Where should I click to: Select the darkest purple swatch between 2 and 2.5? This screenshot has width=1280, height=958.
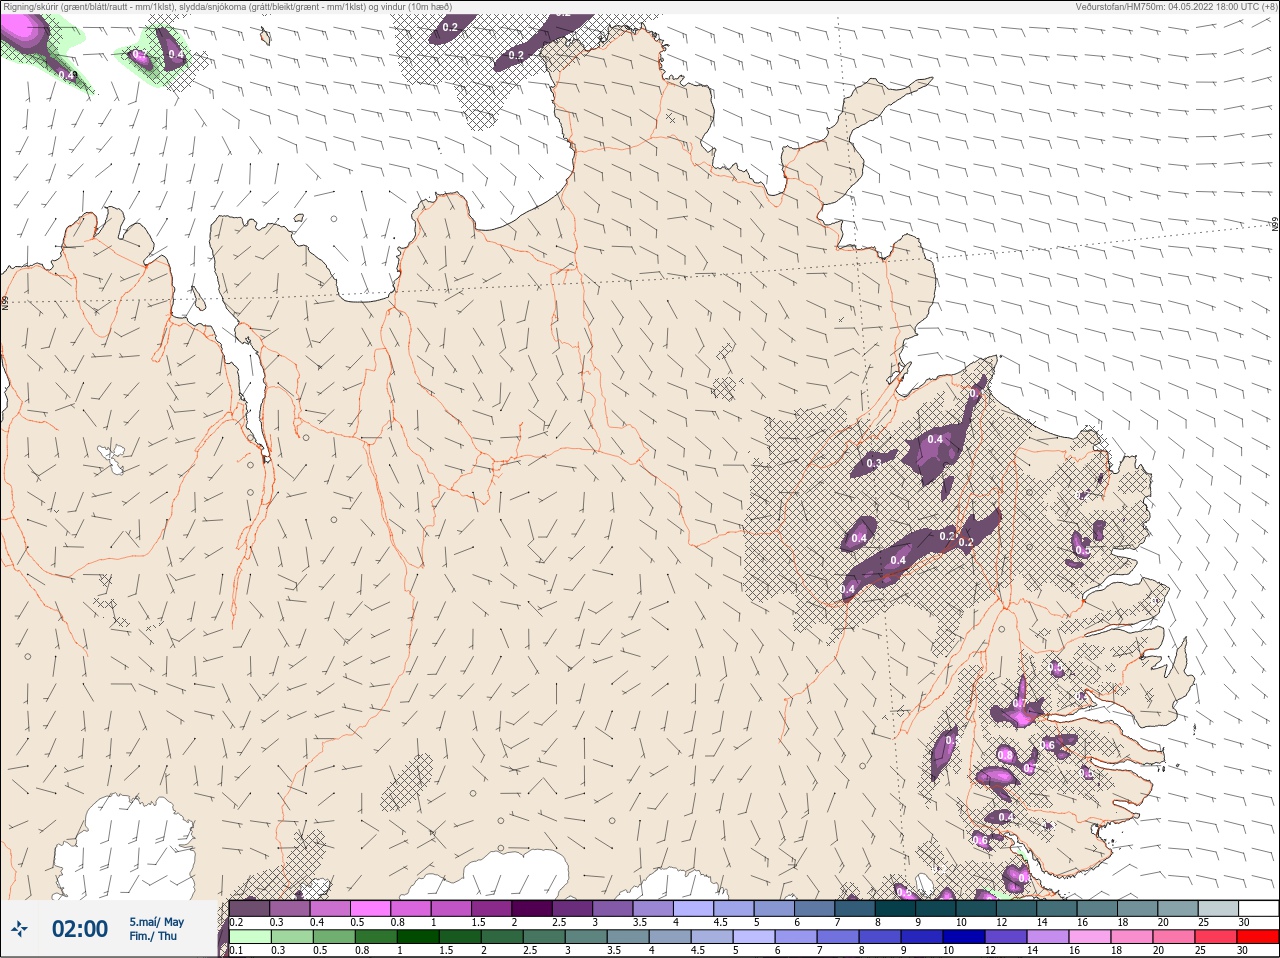point(532,908)
